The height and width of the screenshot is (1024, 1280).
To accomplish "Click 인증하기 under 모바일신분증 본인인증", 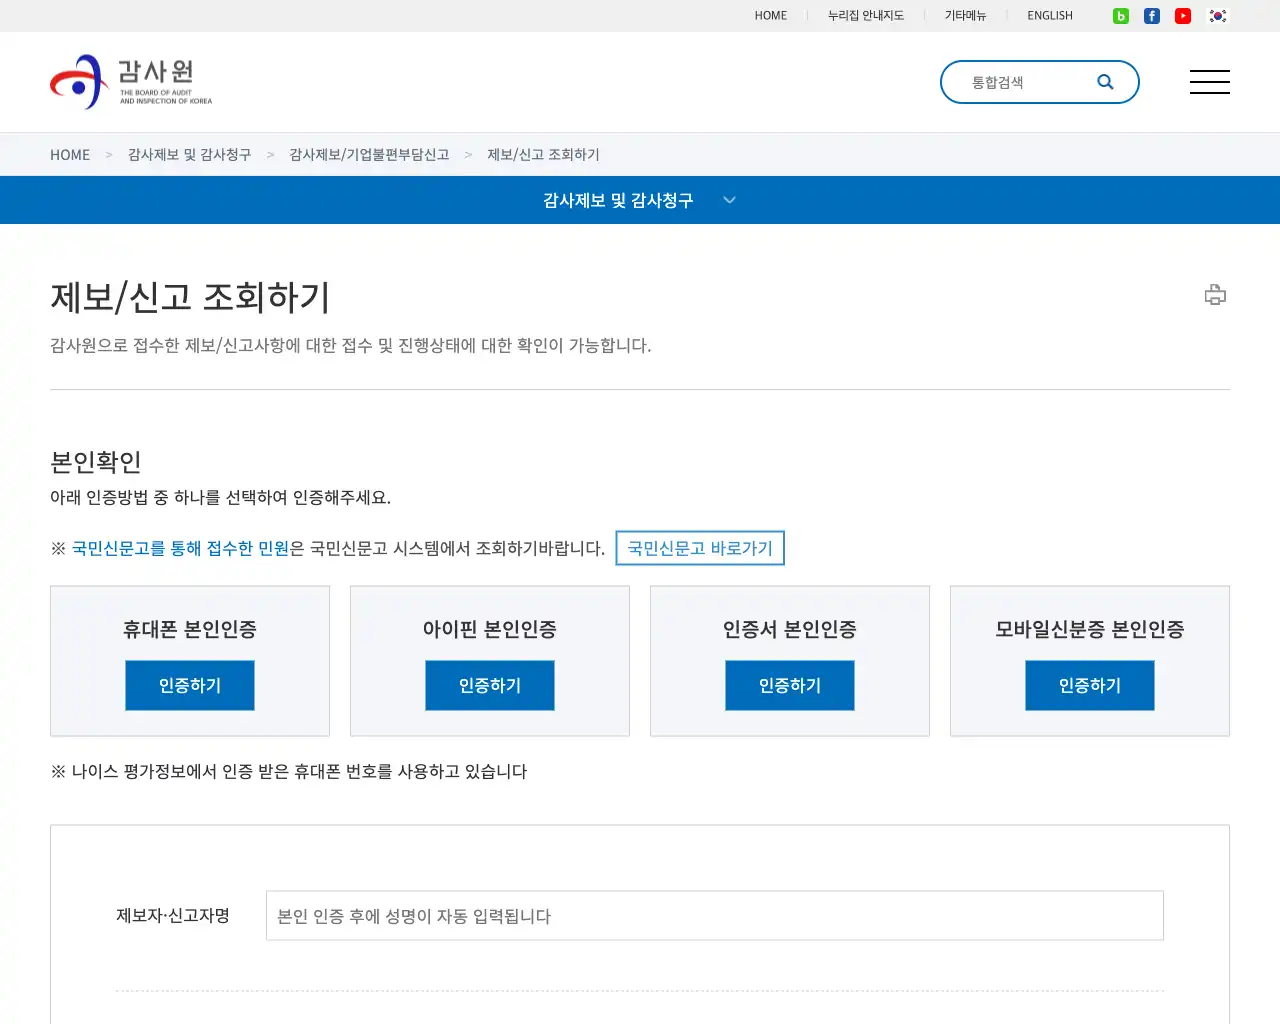I will click(1090, 685).
